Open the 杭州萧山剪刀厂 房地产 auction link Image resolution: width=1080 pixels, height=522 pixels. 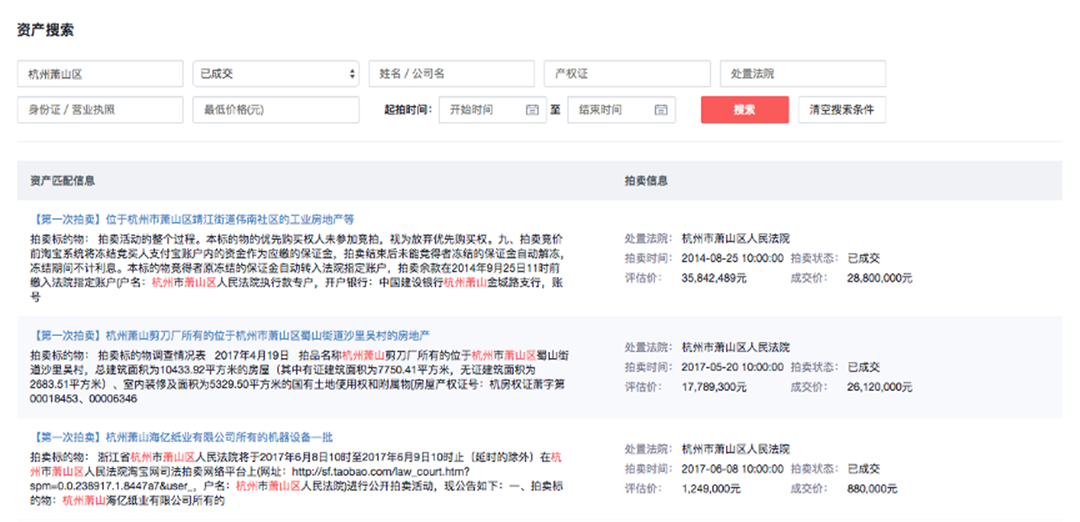231,335
